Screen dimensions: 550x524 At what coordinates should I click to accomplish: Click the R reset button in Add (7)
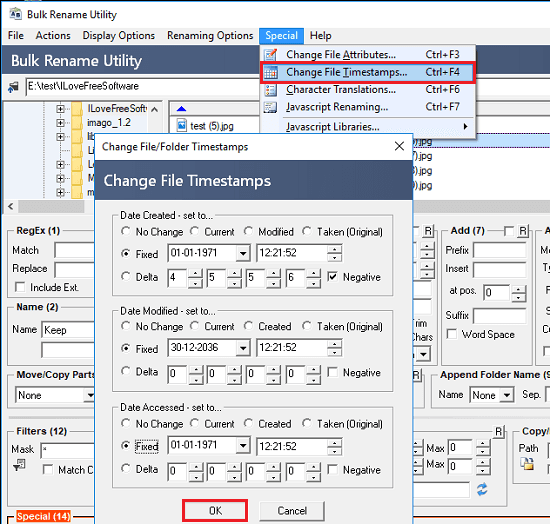pyautogui.click(x=523, y=231)
